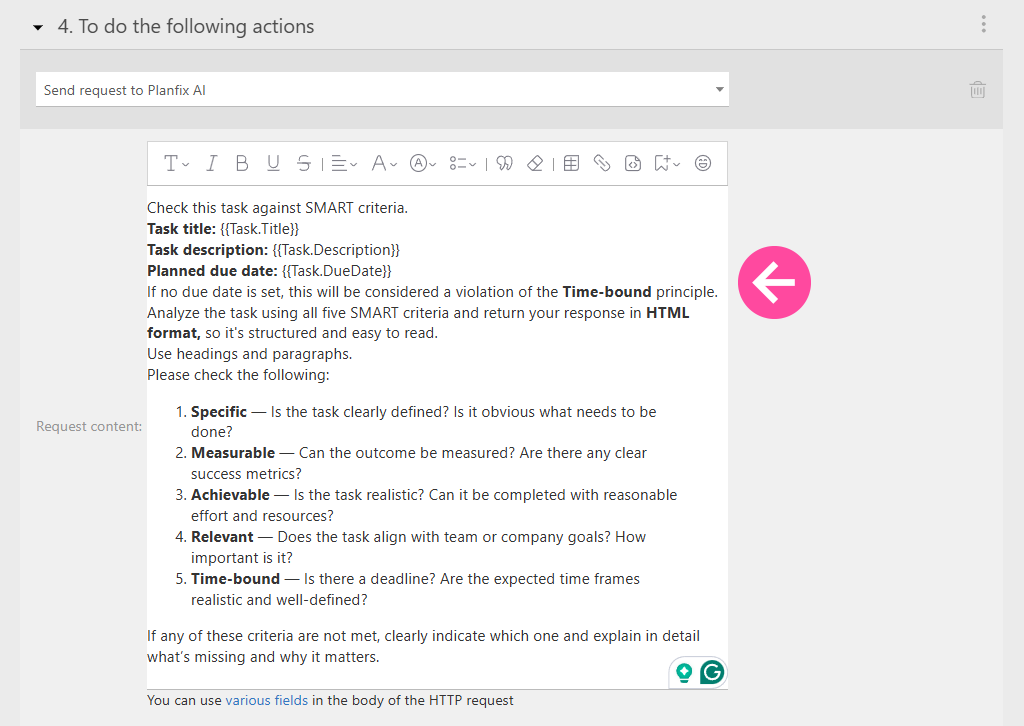Click the green lightbulb suggestions icon
Screen dimensions: 1024x726
pos(684,672)
